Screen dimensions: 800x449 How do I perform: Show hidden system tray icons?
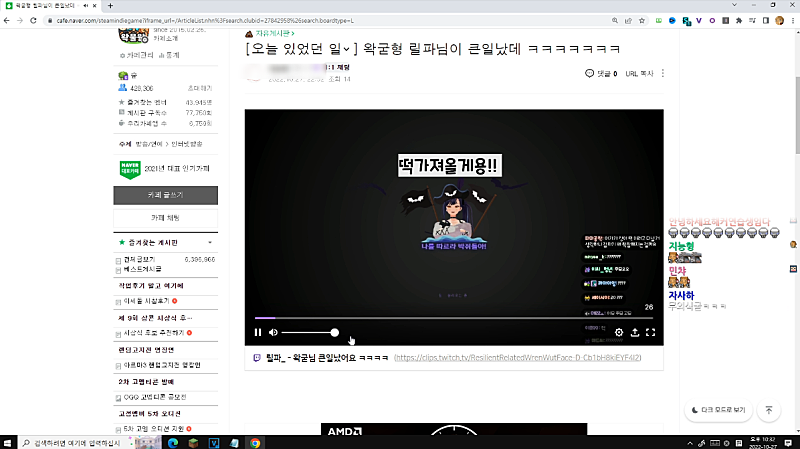click(x=690, y=443)
